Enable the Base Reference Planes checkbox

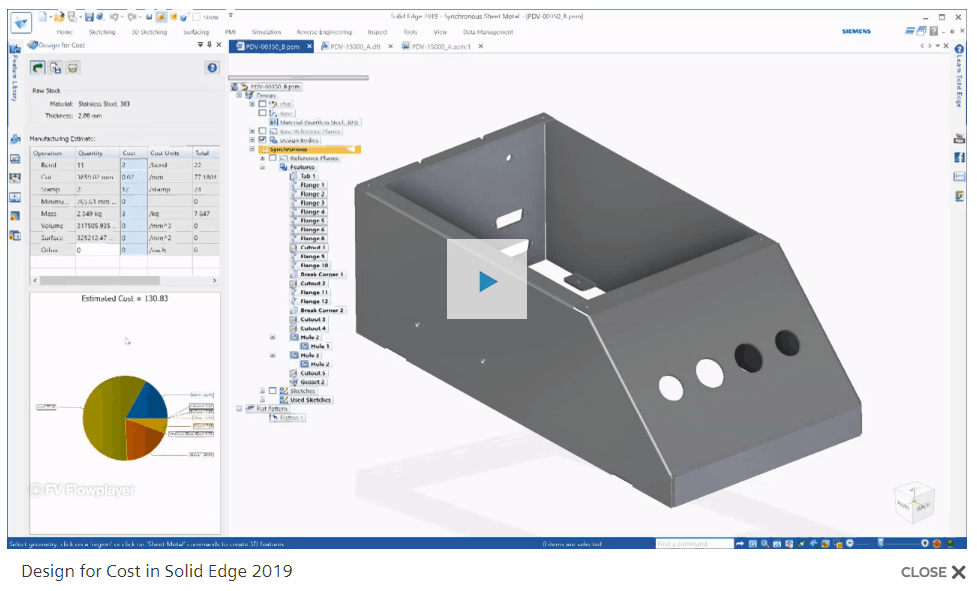[x=261, y=131]
